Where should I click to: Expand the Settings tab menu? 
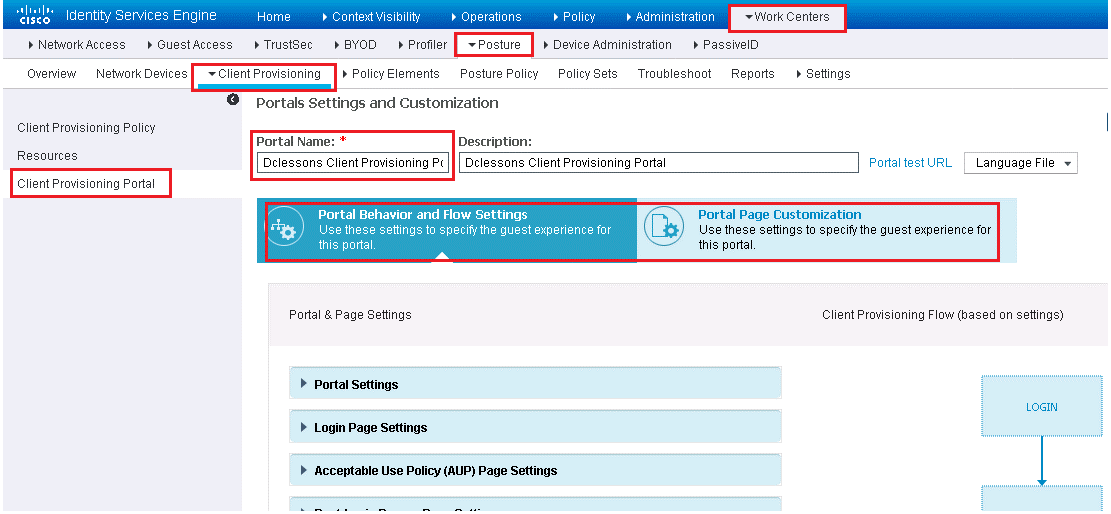pyautogui.click(x=823, y=74)
